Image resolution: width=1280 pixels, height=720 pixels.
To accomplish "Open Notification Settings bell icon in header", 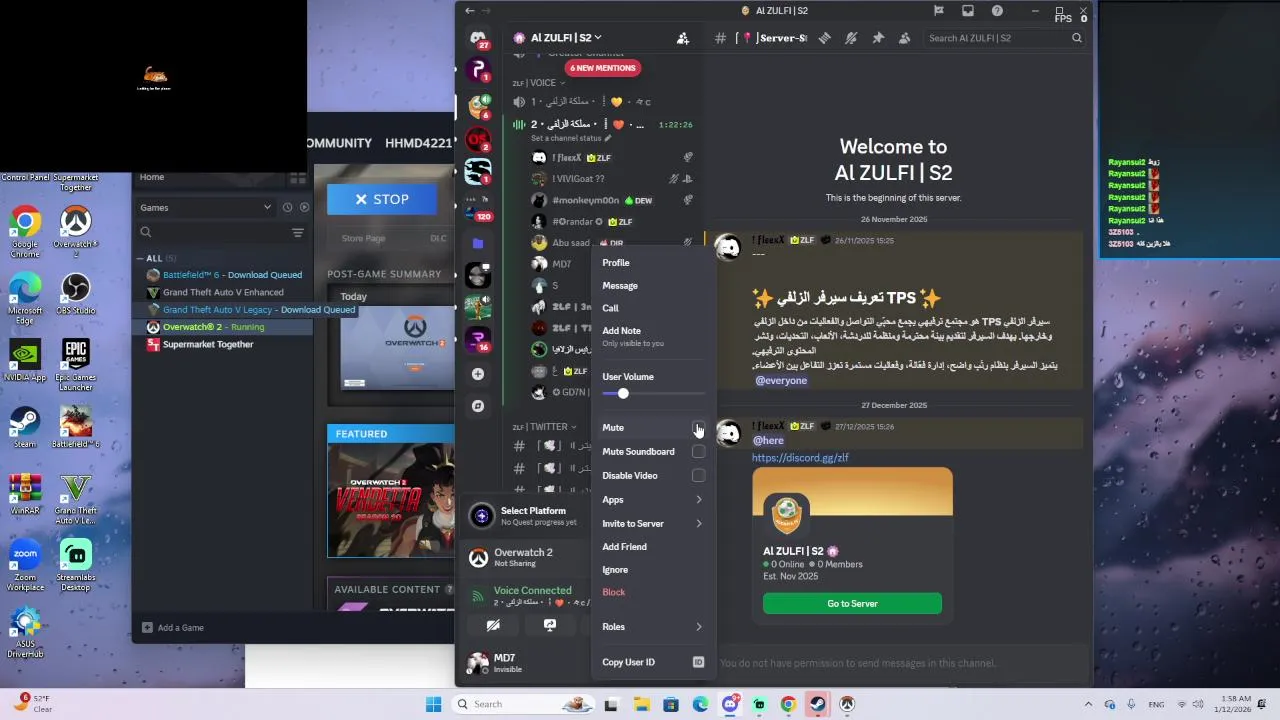I will pyautogui.click(x=851, y=38).
